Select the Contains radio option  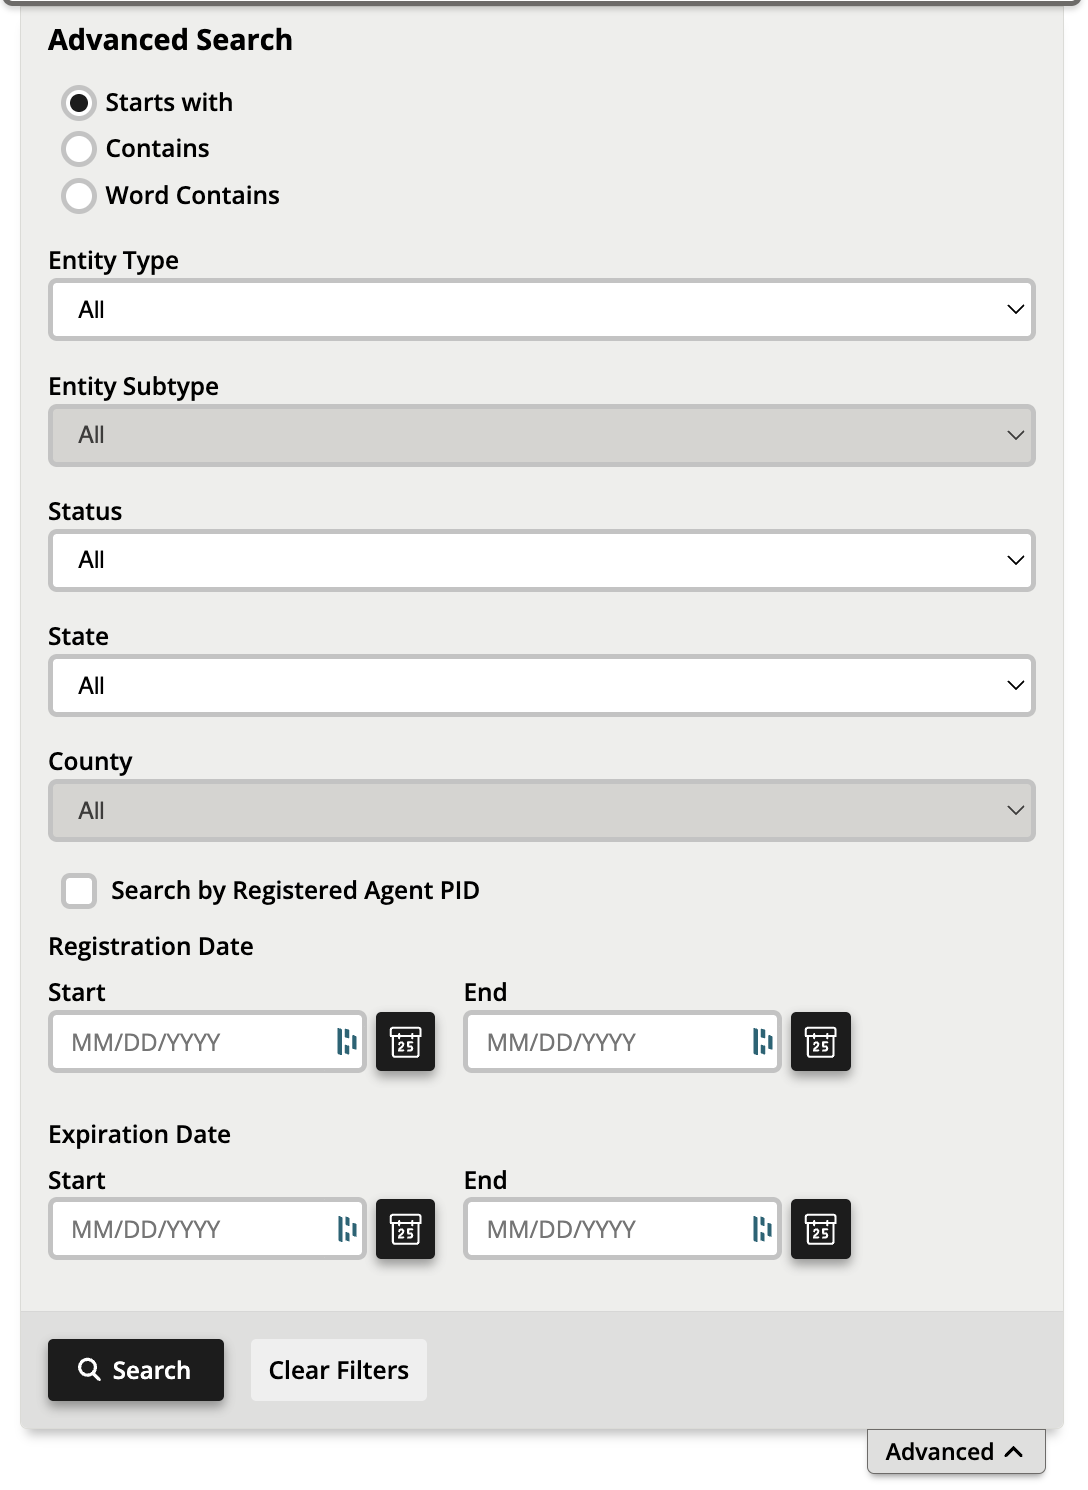coord(79,149)
